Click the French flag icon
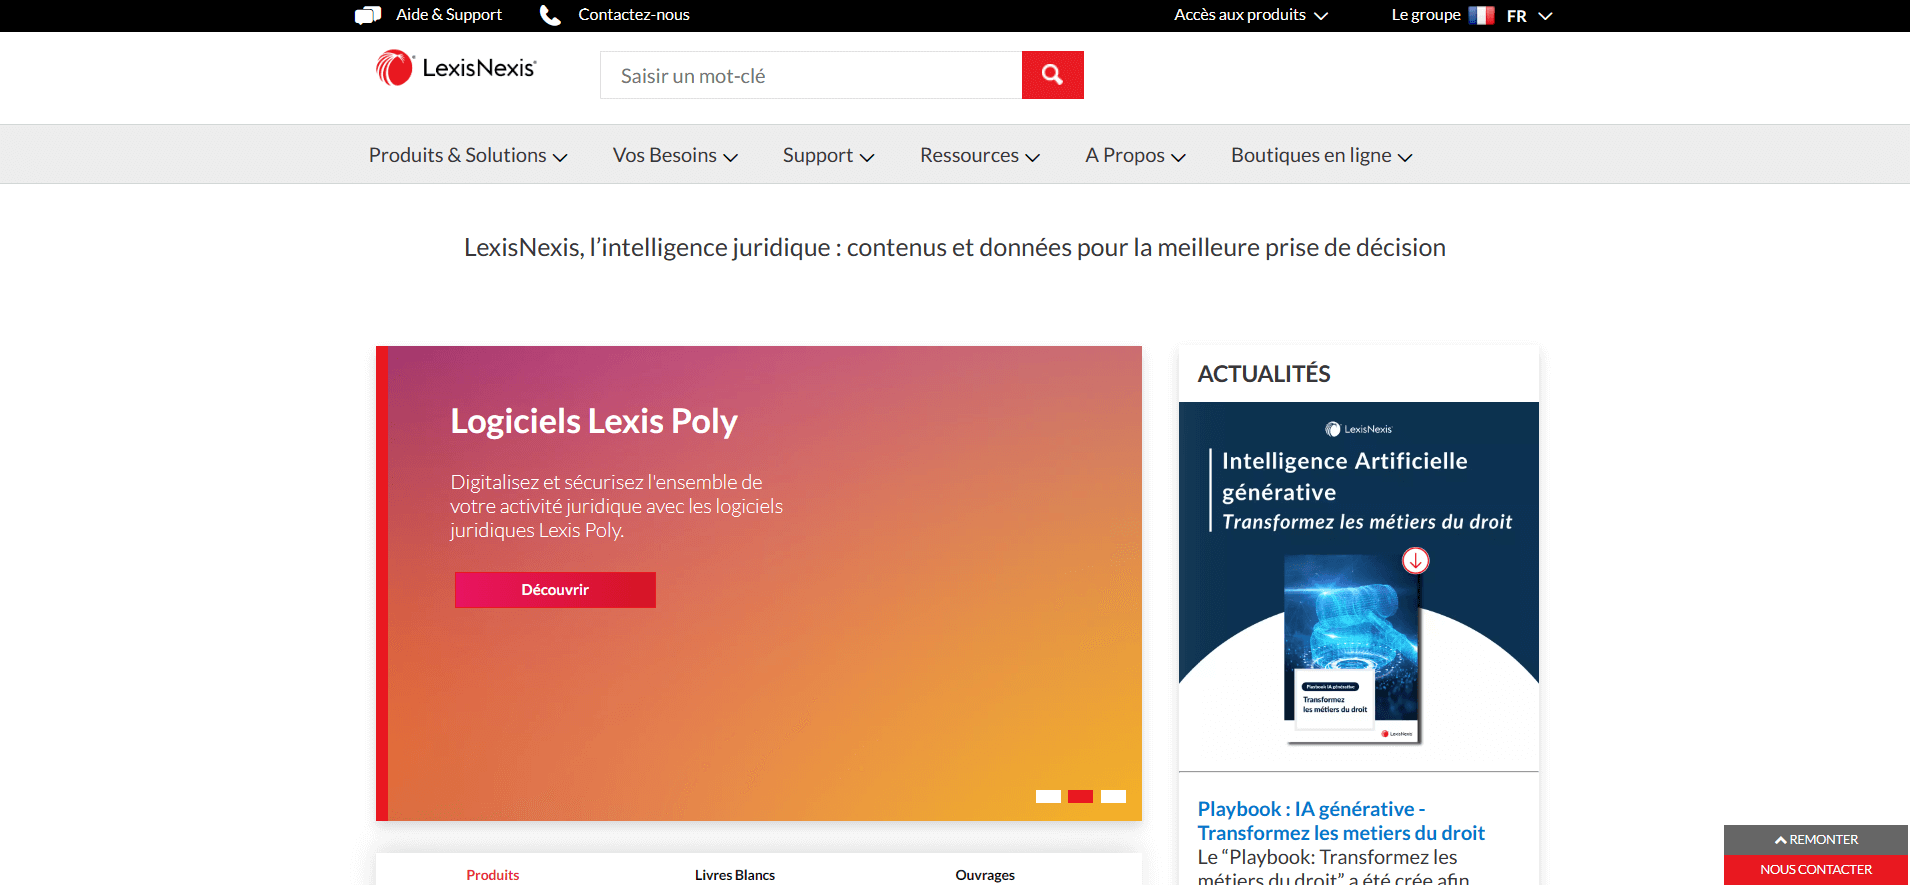This screenshot has height=885, width=1910. (1481, 15)
